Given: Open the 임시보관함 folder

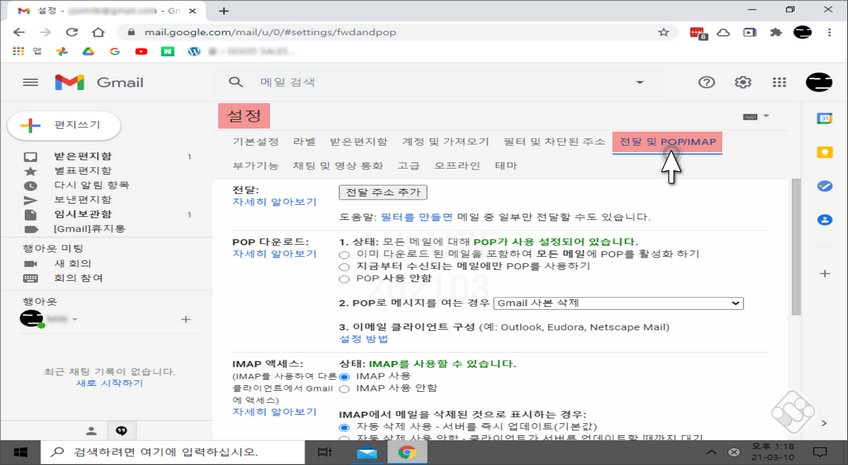Looking at the screenshot, I should coord(82,214).
